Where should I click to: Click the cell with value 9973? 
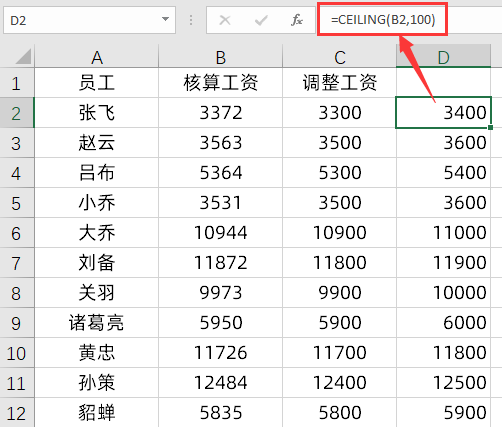220,293
